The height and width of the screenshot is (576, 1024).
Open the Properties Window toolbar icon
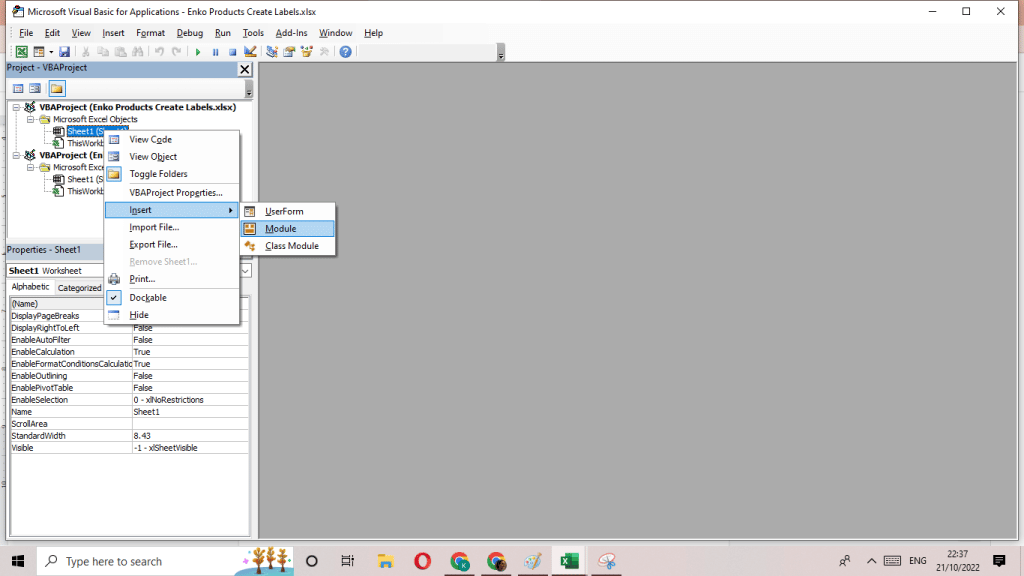click(289, 52)
